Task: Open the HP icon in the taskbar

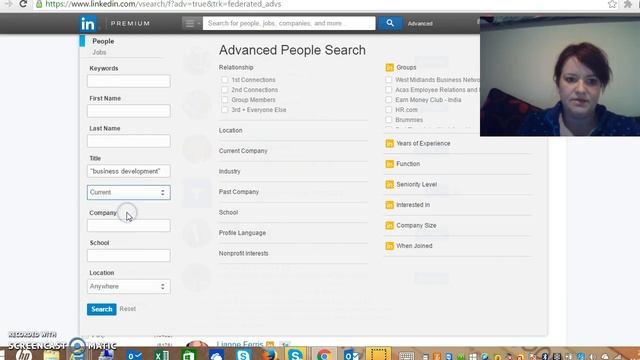Action: pos(24,354)
